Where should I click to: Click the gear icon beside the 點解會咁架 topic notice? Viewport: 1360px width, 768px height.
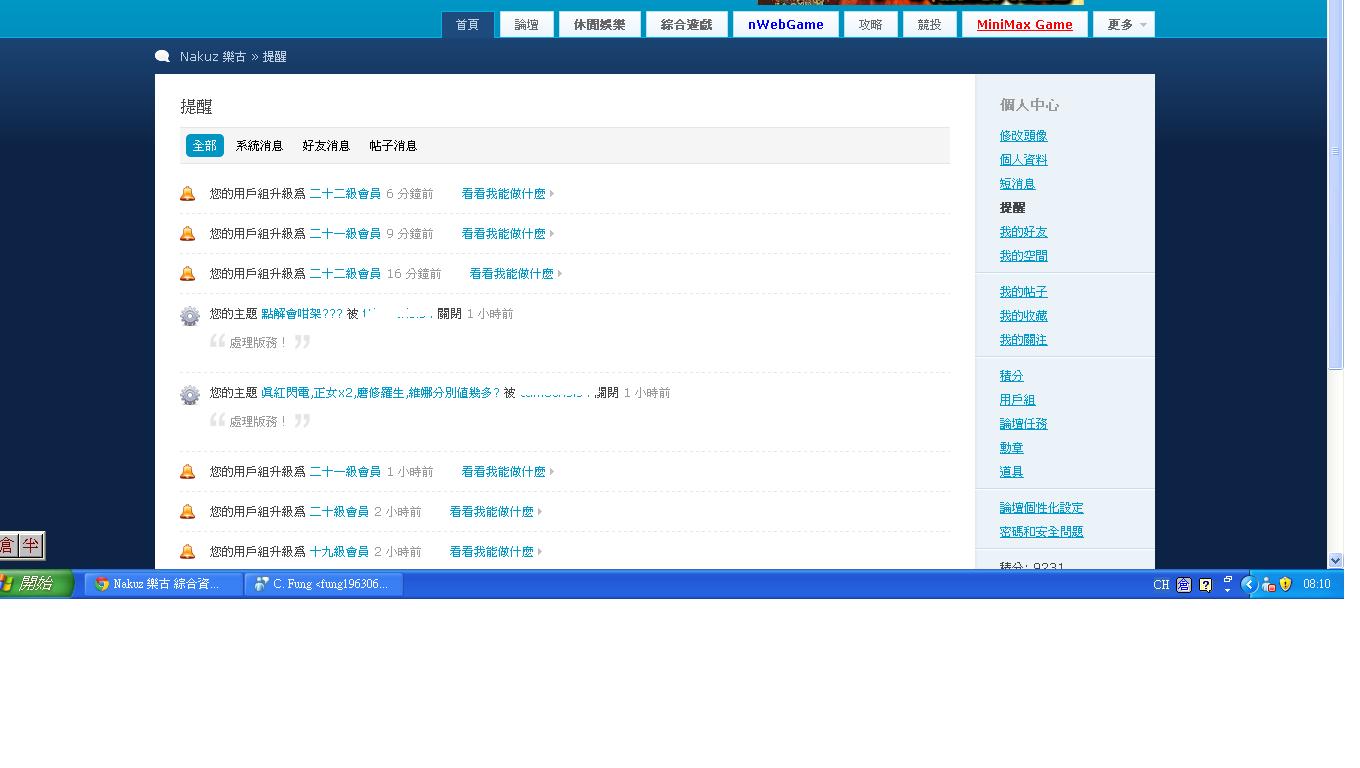coord(189,316)
